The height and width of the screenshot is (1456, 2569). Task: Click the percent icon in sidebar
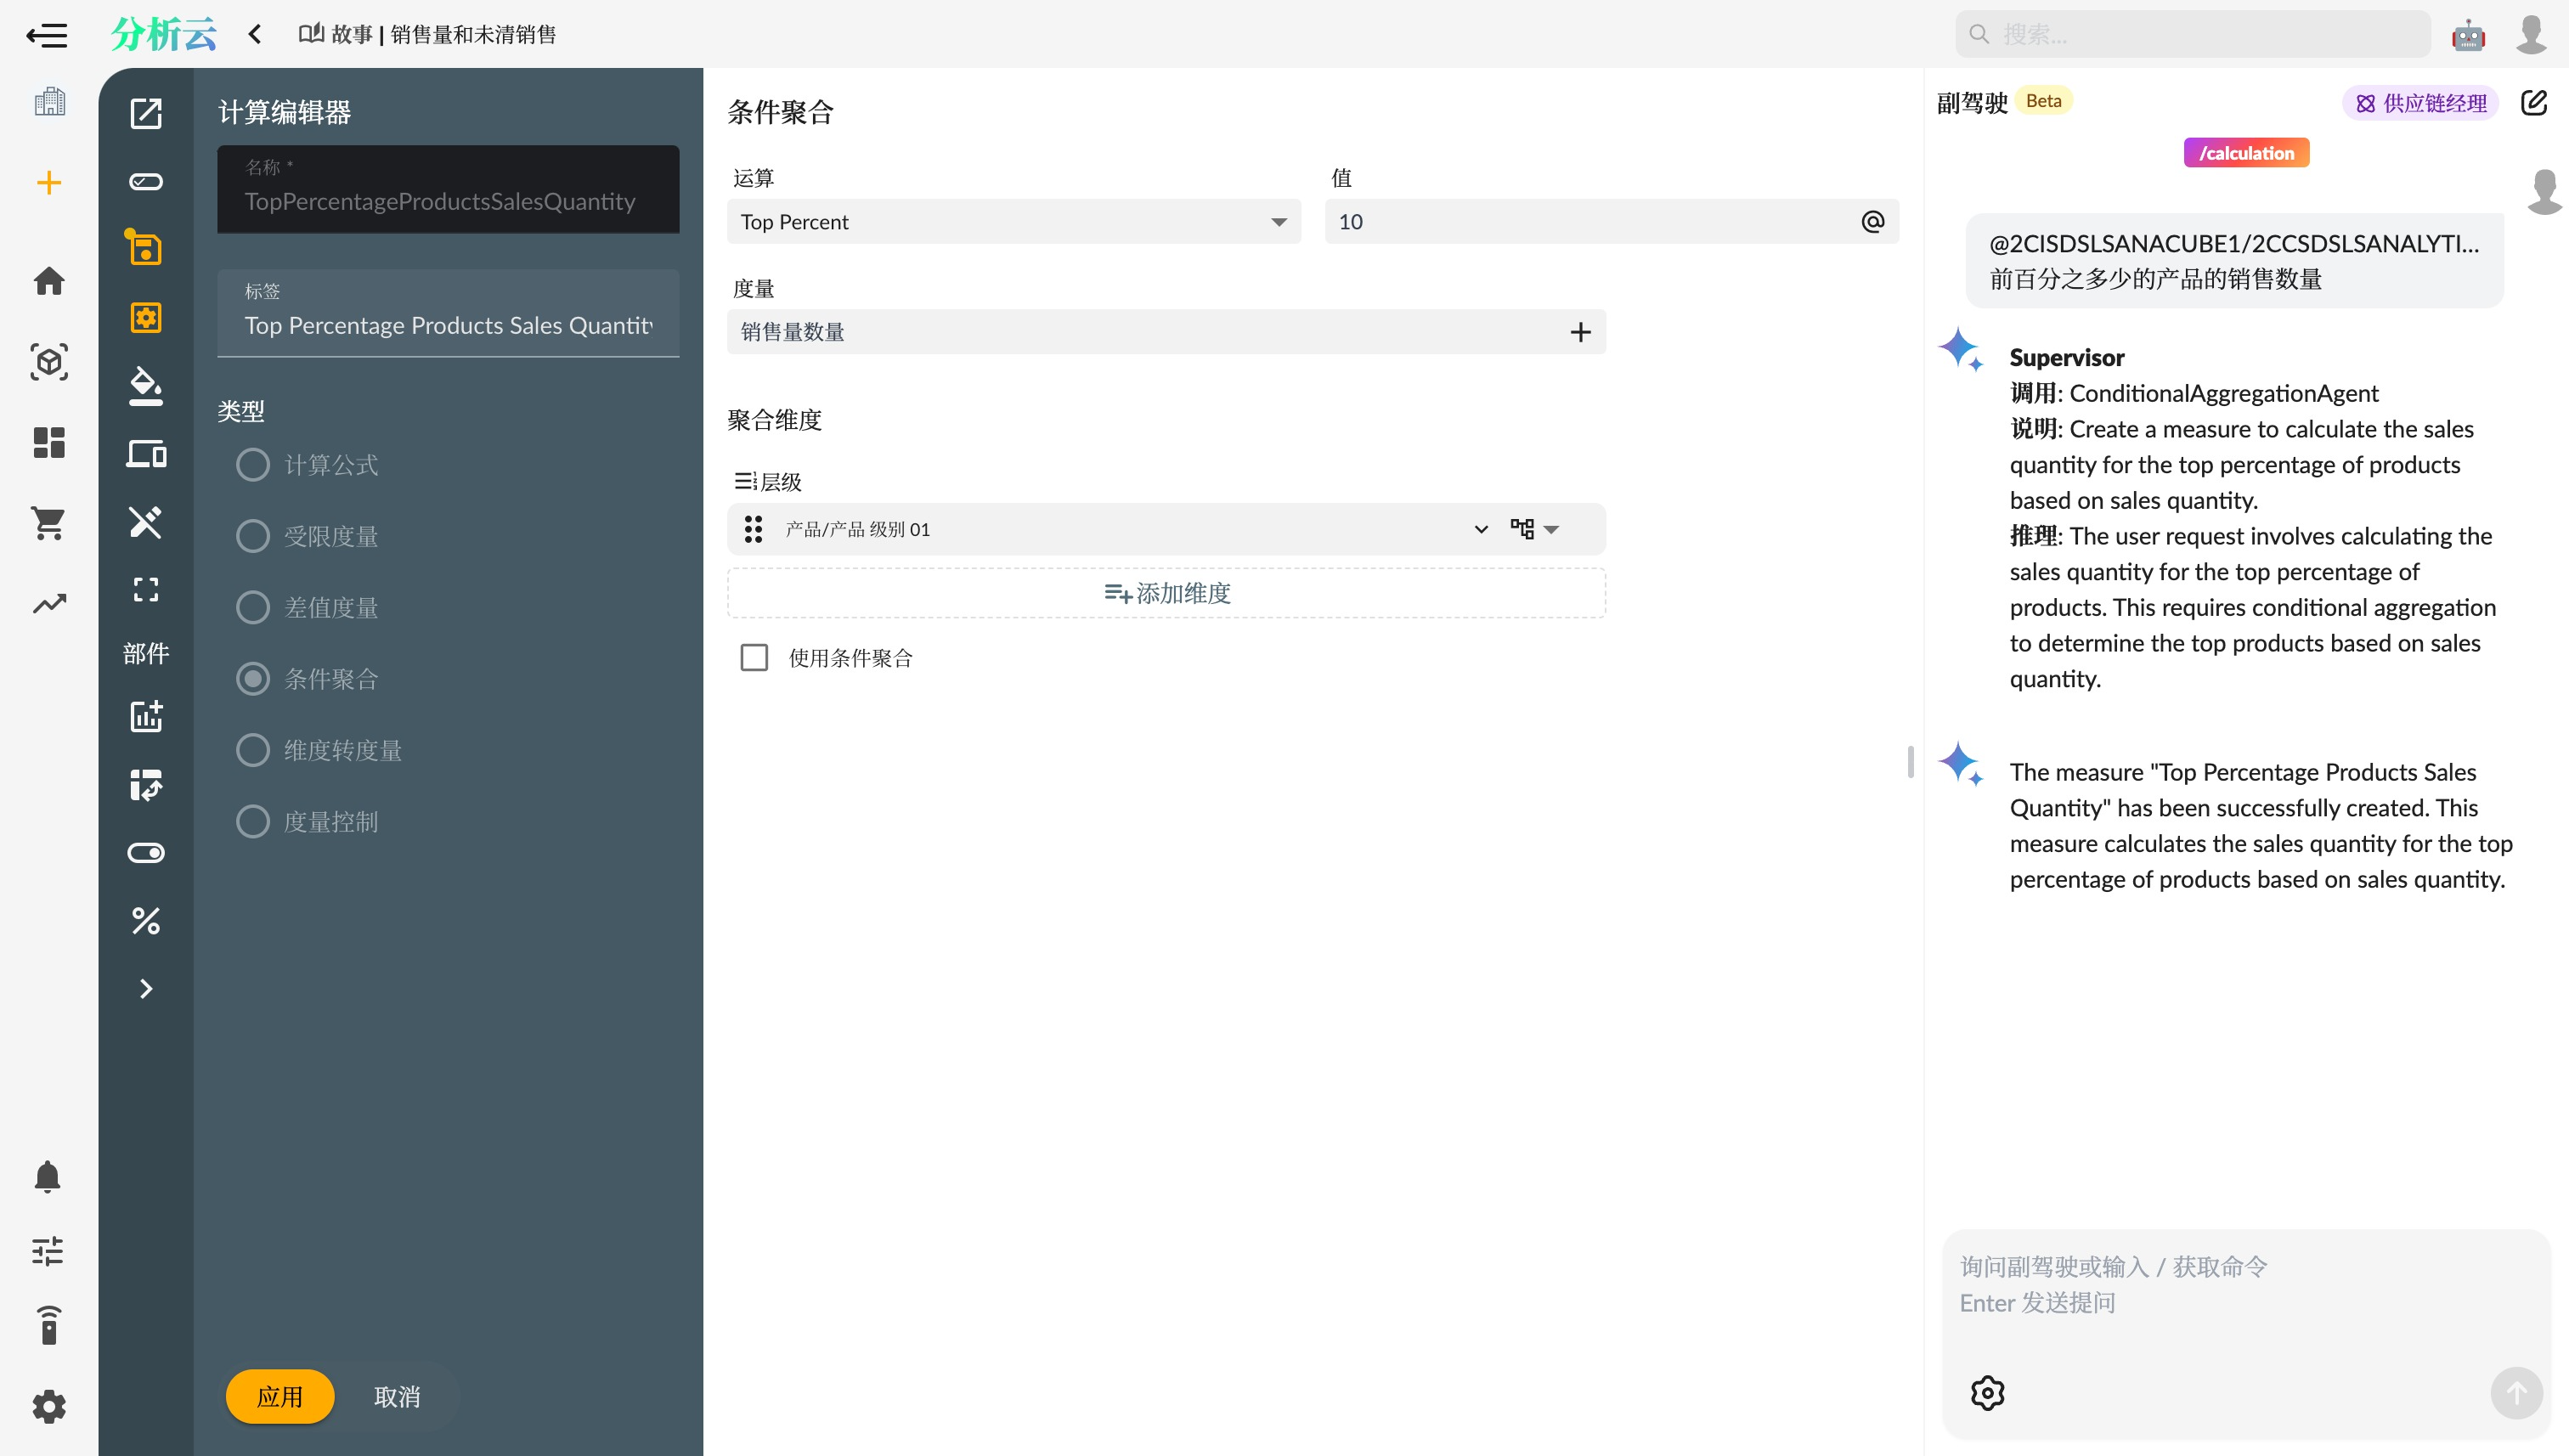click(146, 920)
